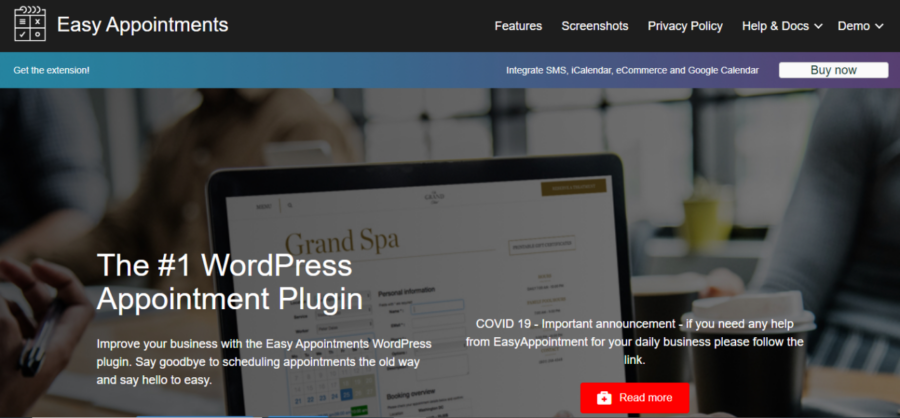Click the Buy now button
This screenshot has width=900, height=418.
point(833,70)
